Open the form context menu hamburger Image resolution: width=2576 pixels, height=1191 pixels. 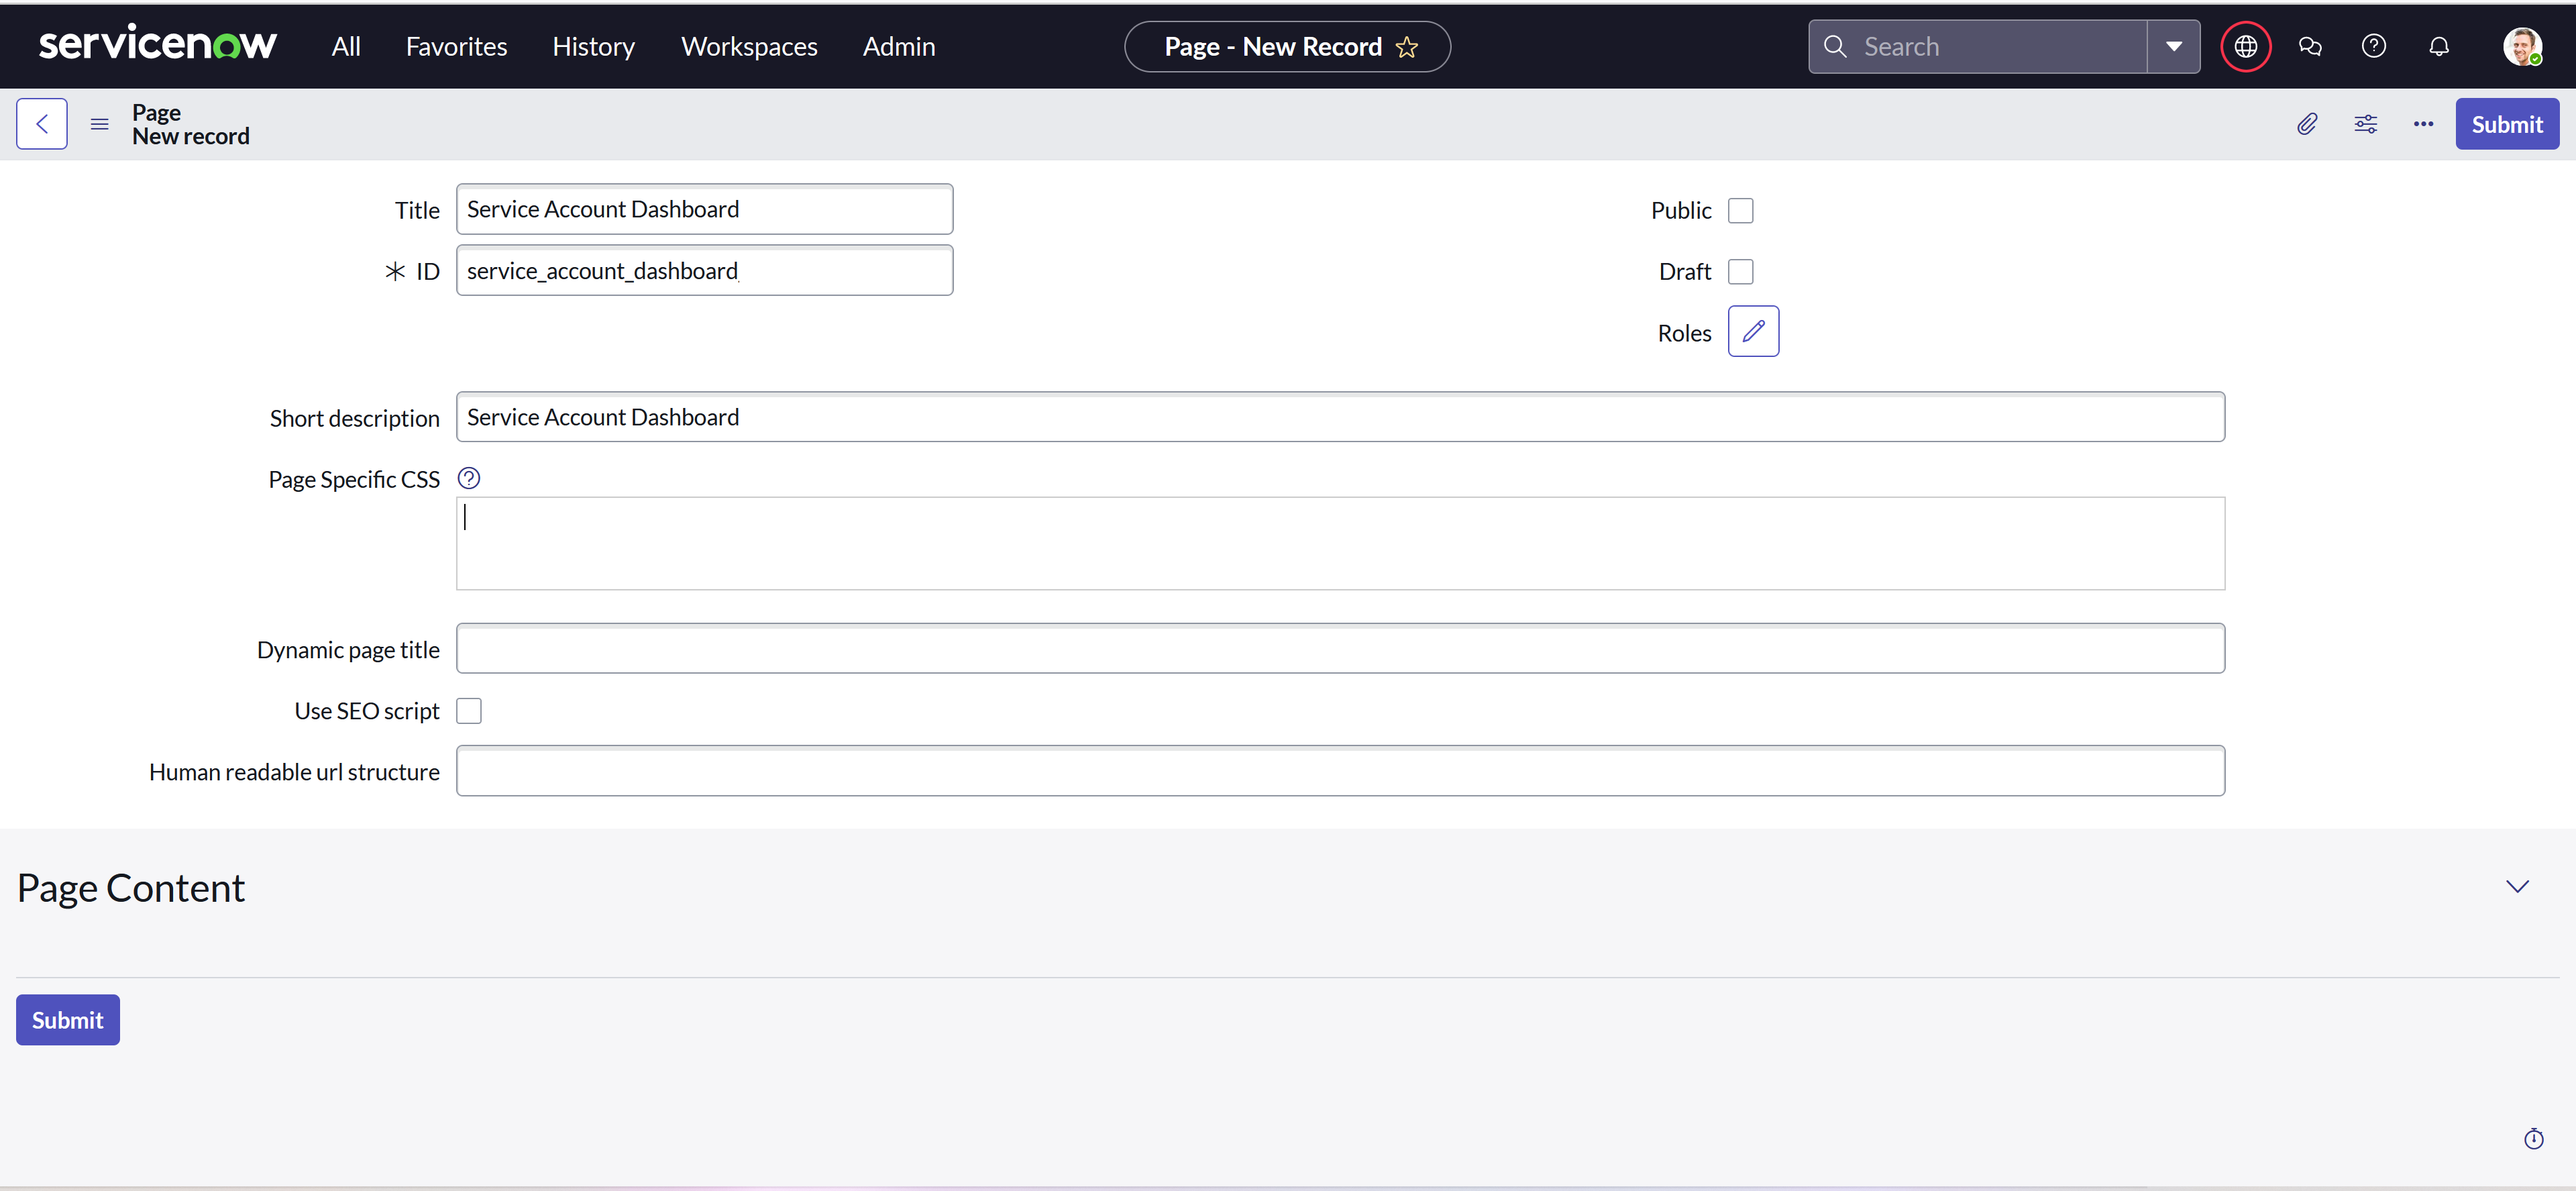(x=99, y=123)
